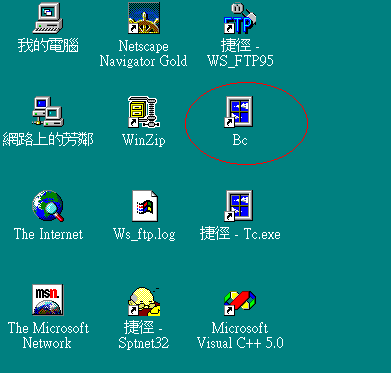This screenshot has width=391, height=373.
Task: Click The Internet globe icon
Action: coord(48,206)
